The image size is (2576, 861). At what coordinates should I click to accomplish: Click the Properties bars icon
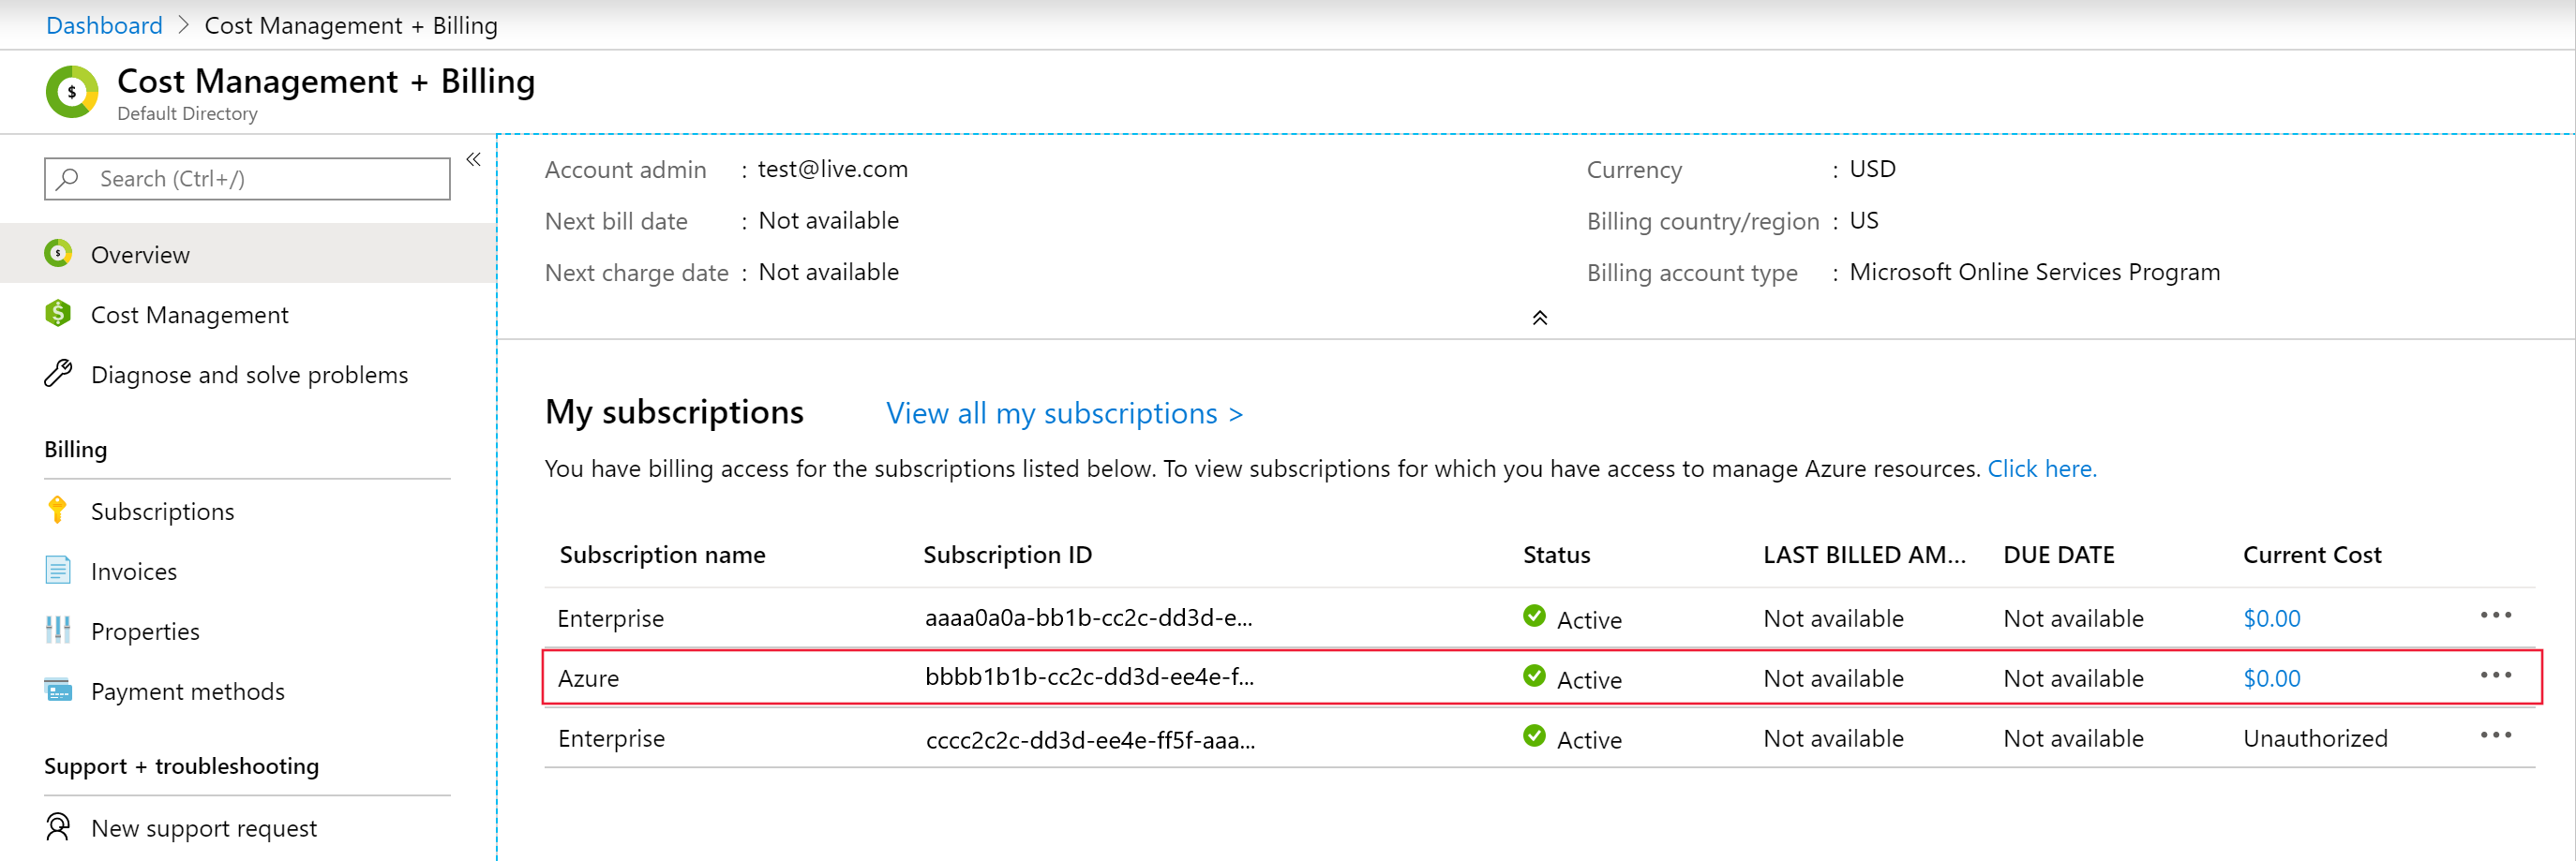click(x=58, y=630)
